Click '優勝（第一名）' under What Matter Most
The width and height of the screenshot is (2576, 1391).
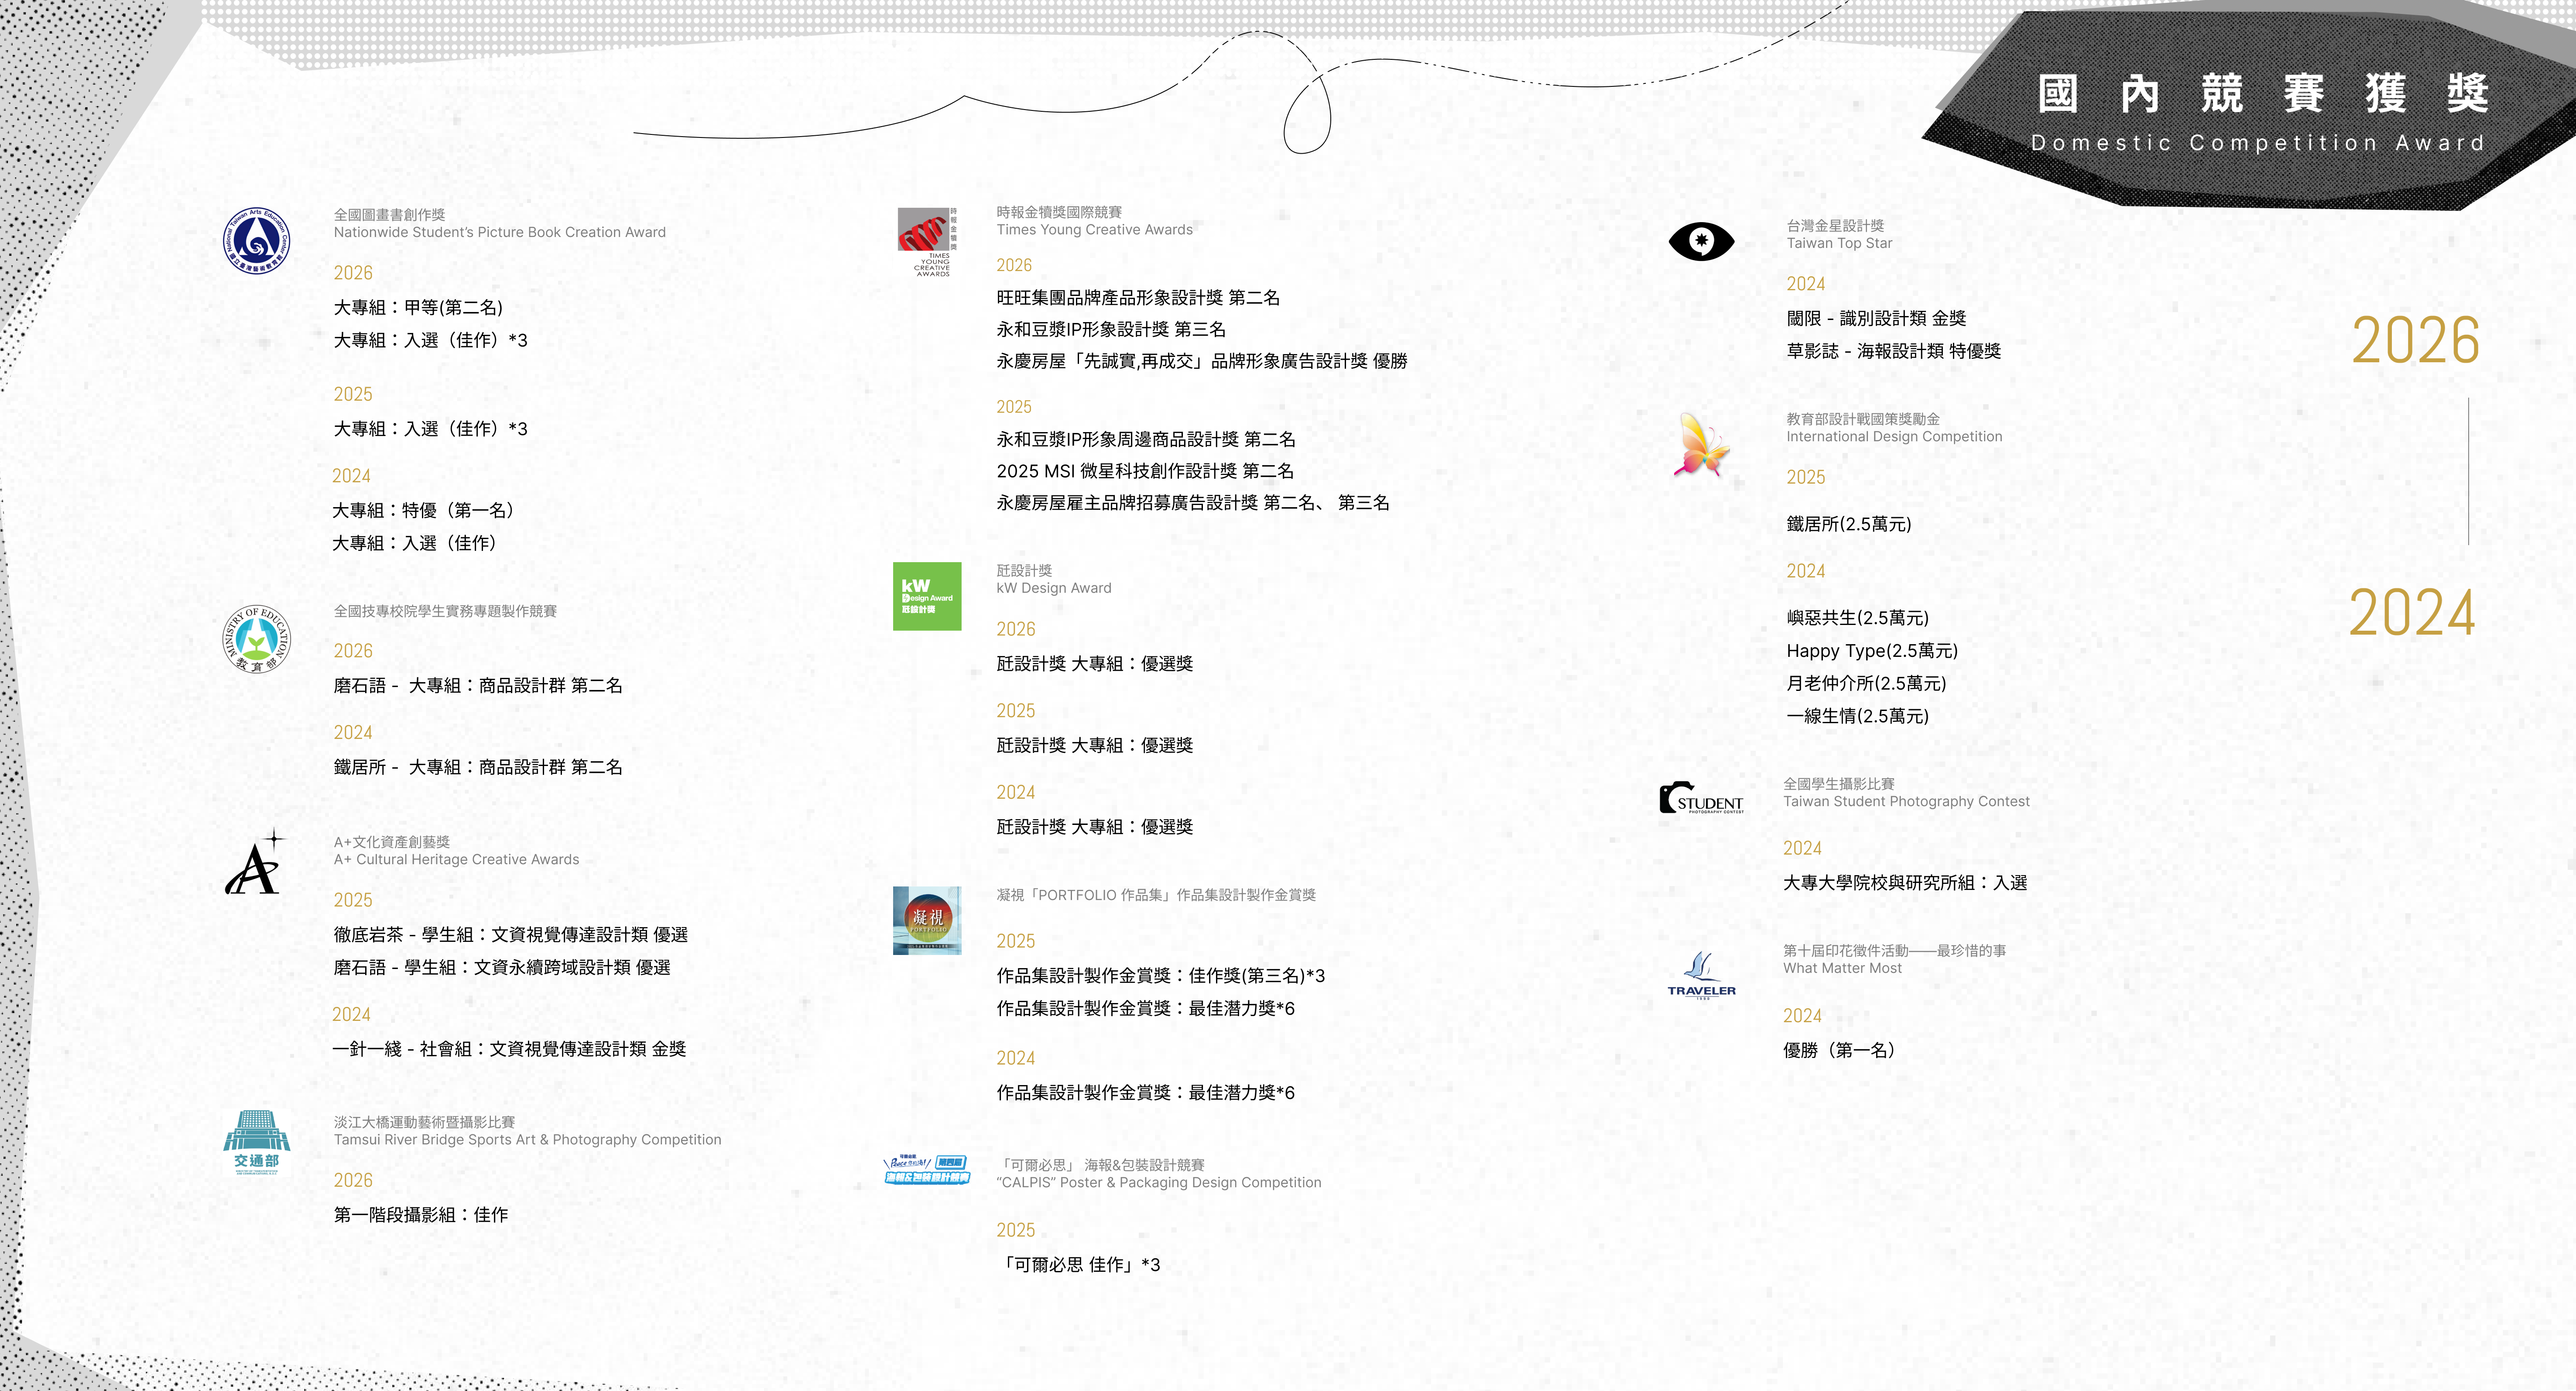tap(1839, 1050)
